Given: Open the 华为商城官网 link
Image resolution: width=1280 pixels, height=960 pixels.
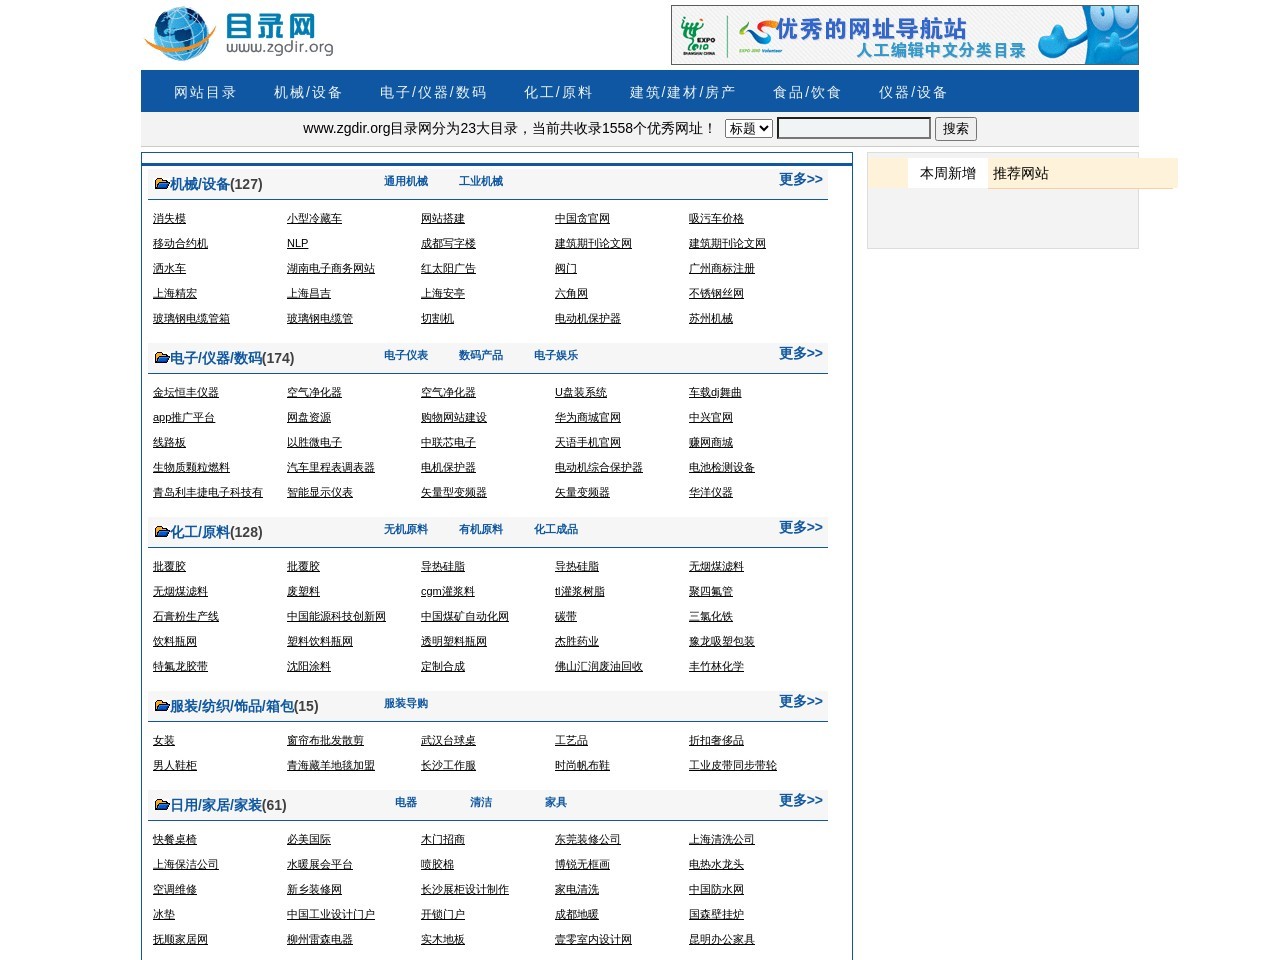Looking at the screenshot, I should [587, 417].
